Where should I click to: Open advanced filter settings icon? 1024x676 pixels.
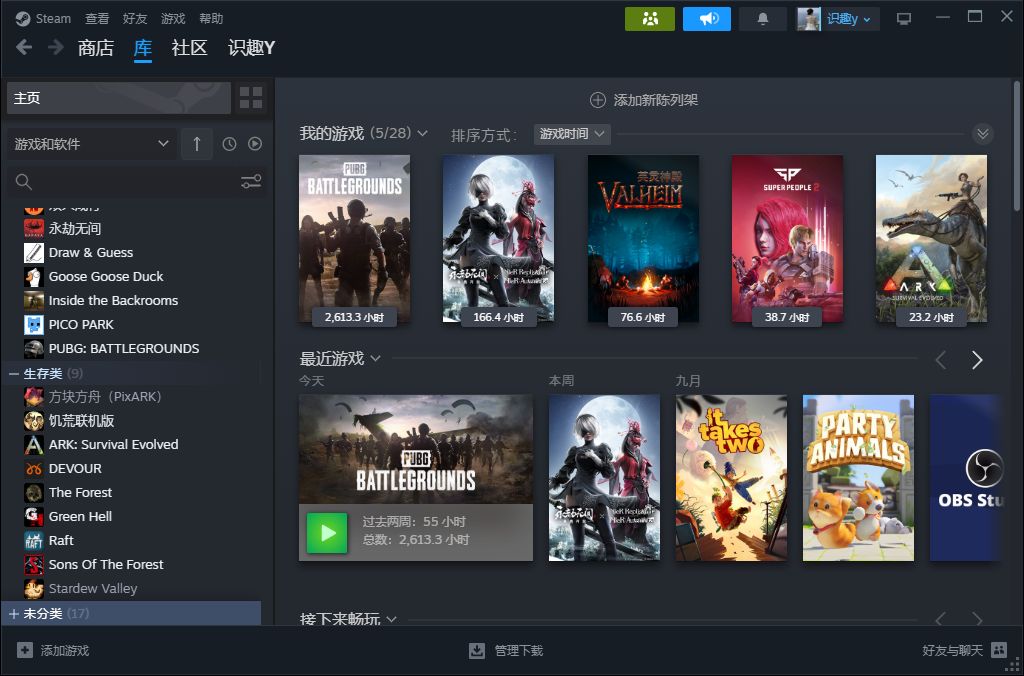point(251,182)
